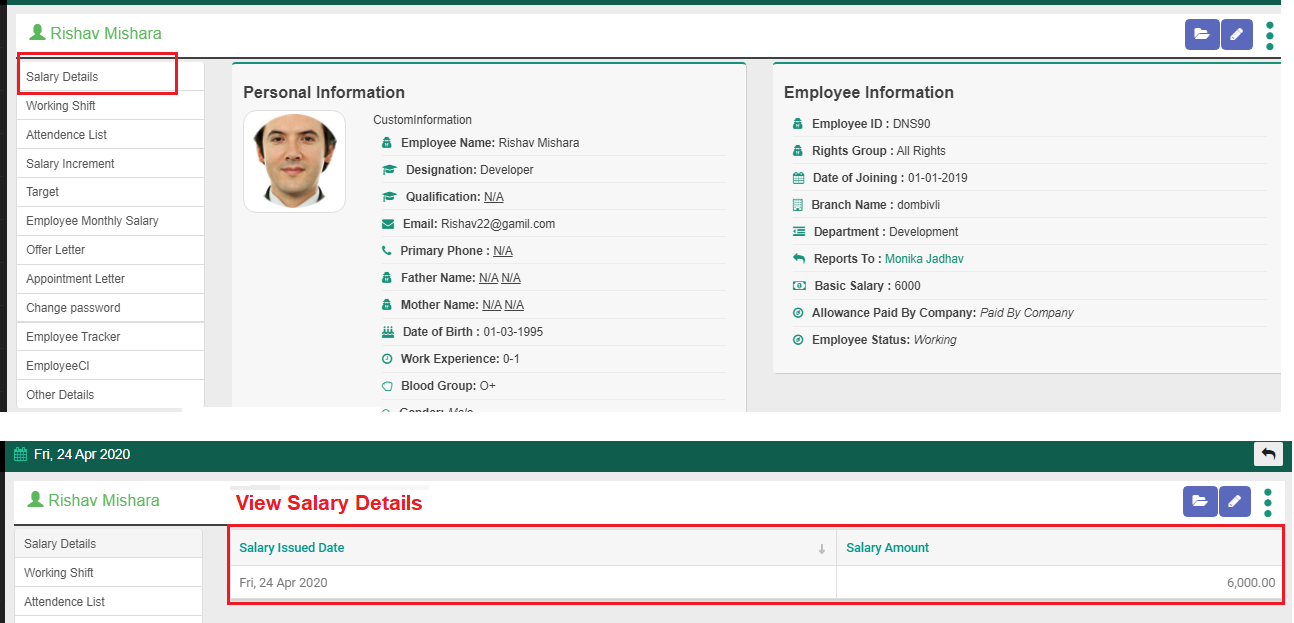Open Employee Monthly Salary menu item

point(92,221)
